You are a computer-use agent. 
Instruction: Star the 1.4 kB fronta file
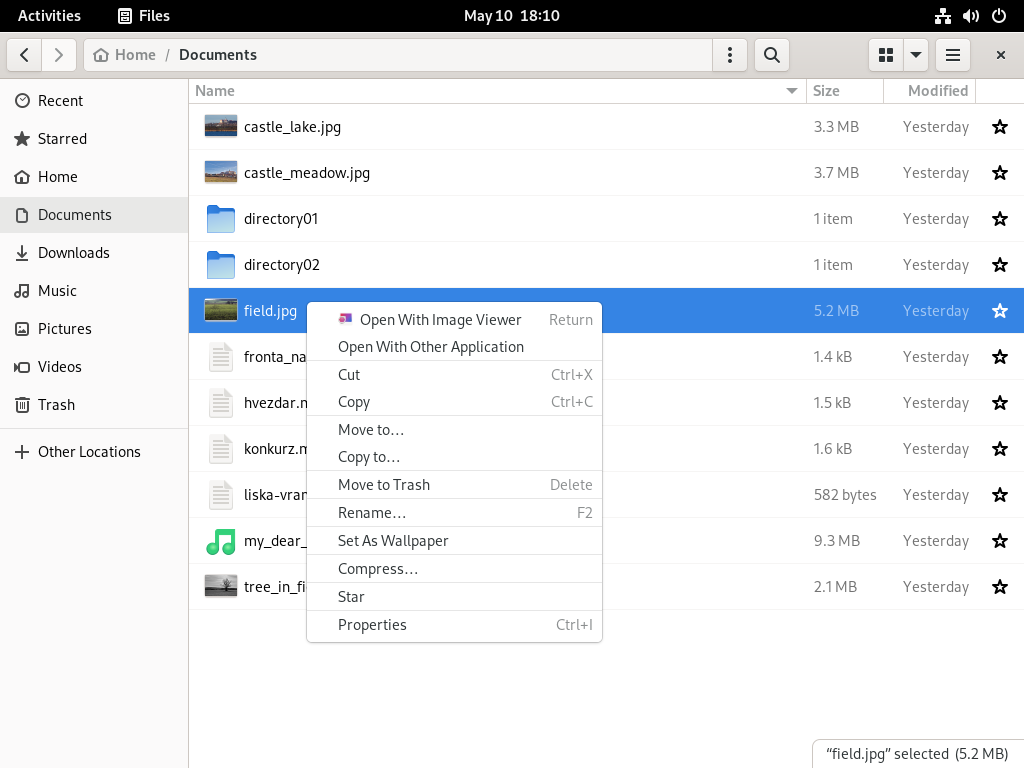point(1000,357)
